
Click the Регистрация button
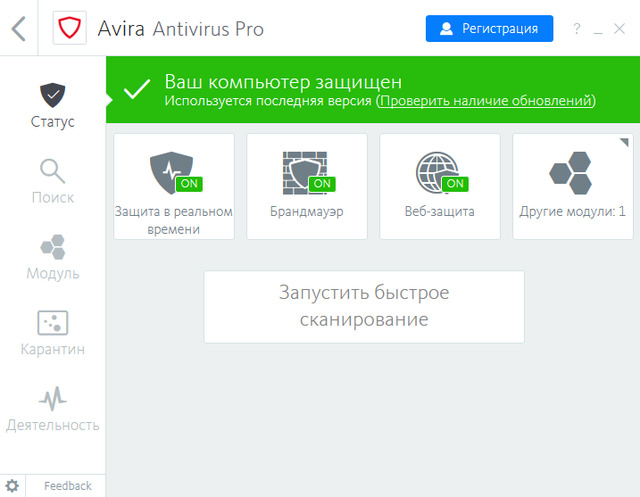[x=489, y=29]
